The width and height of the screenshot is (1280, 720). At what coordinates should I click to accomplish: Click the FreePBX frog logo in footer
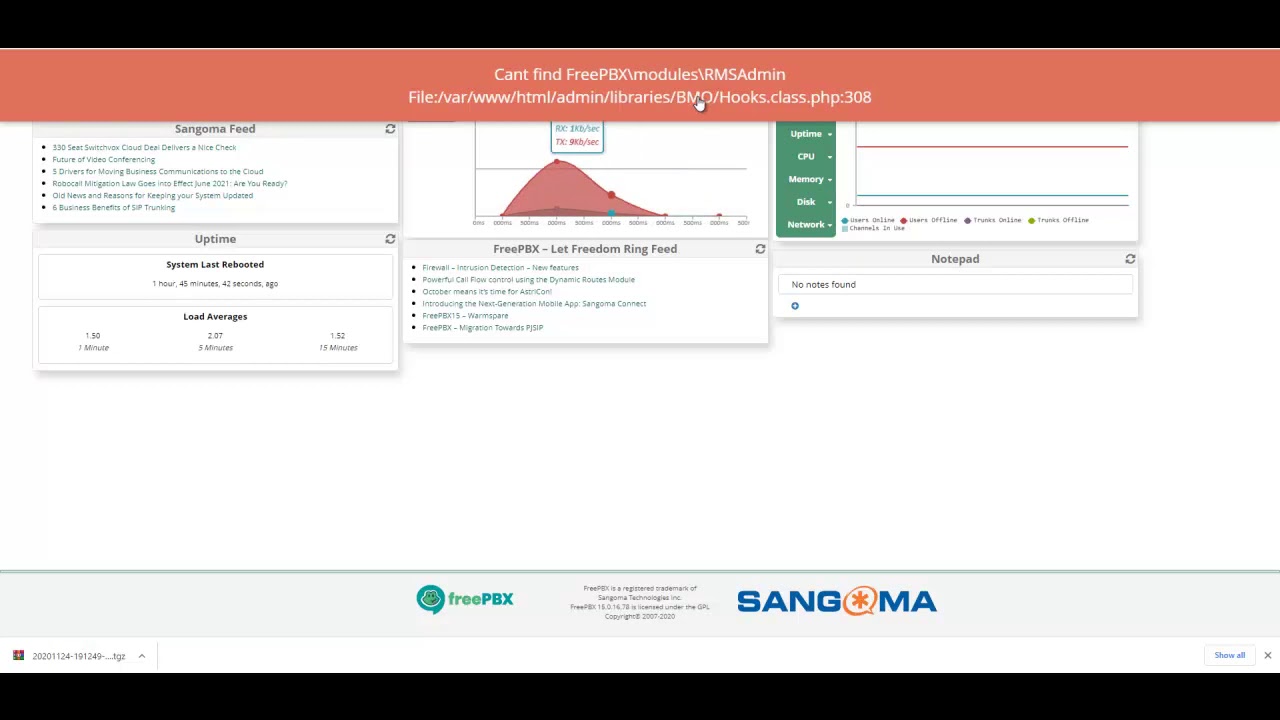pyautogui.click(x=465, y=599)
